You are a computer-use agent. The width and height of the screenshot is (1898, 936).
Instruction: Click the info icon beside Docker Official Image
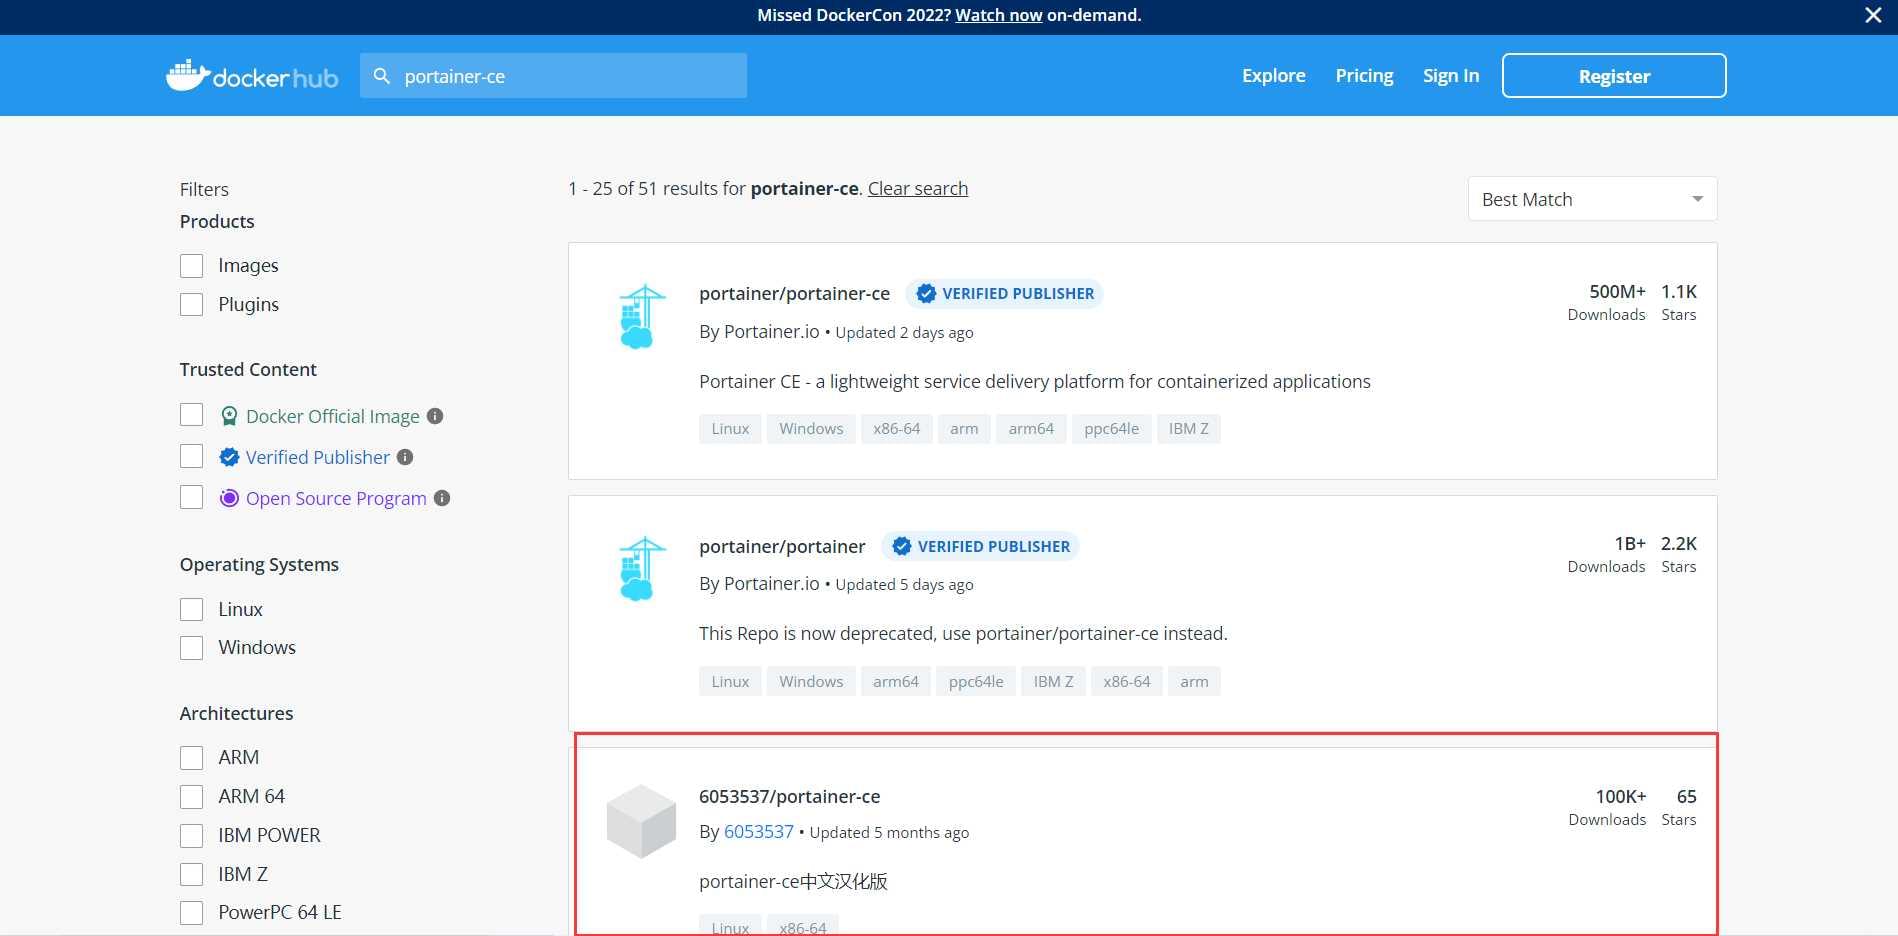[x=435, y=416]
